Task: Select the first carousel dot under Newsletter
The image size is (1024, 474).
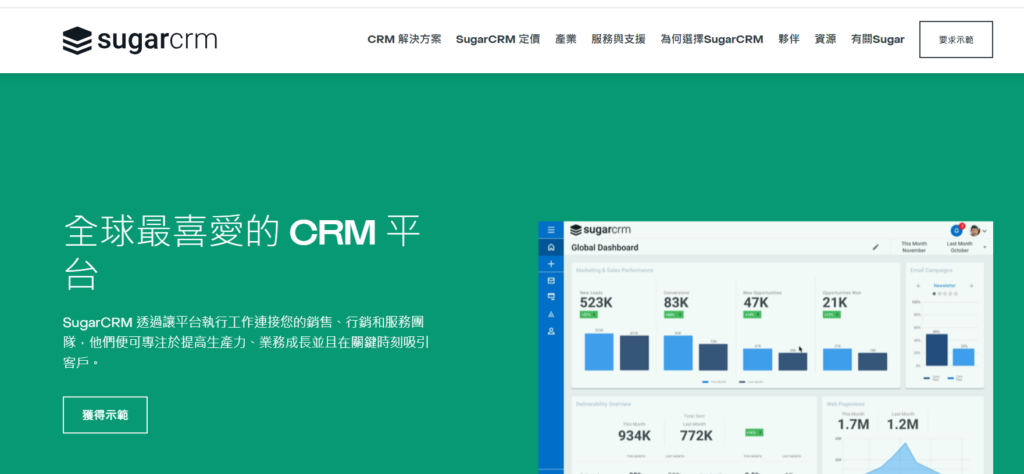Action: coord(934,294)
